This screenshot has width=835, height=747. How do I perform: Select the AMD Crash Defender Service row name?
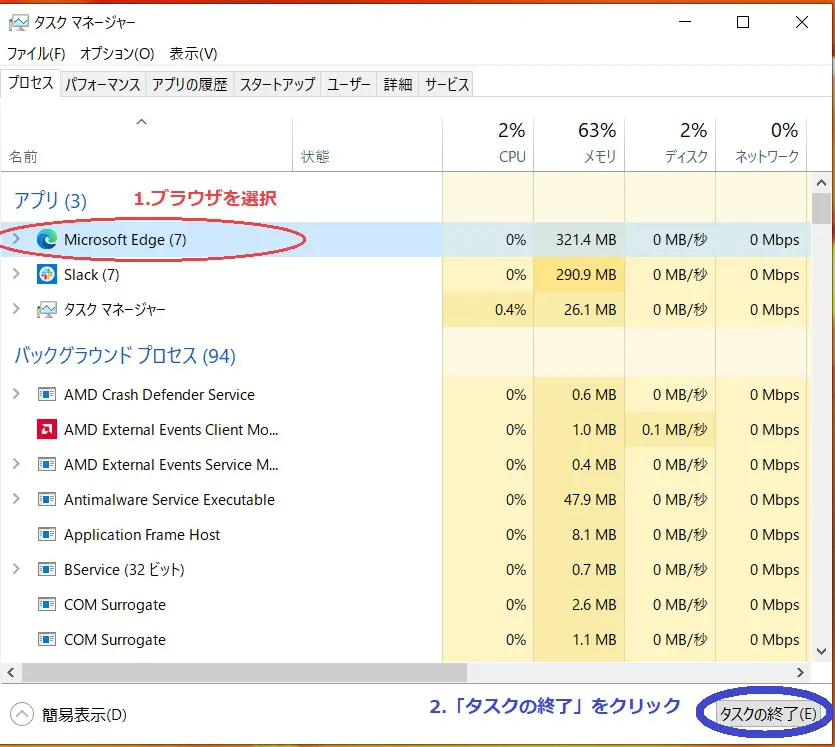click(x=159, y=395)
